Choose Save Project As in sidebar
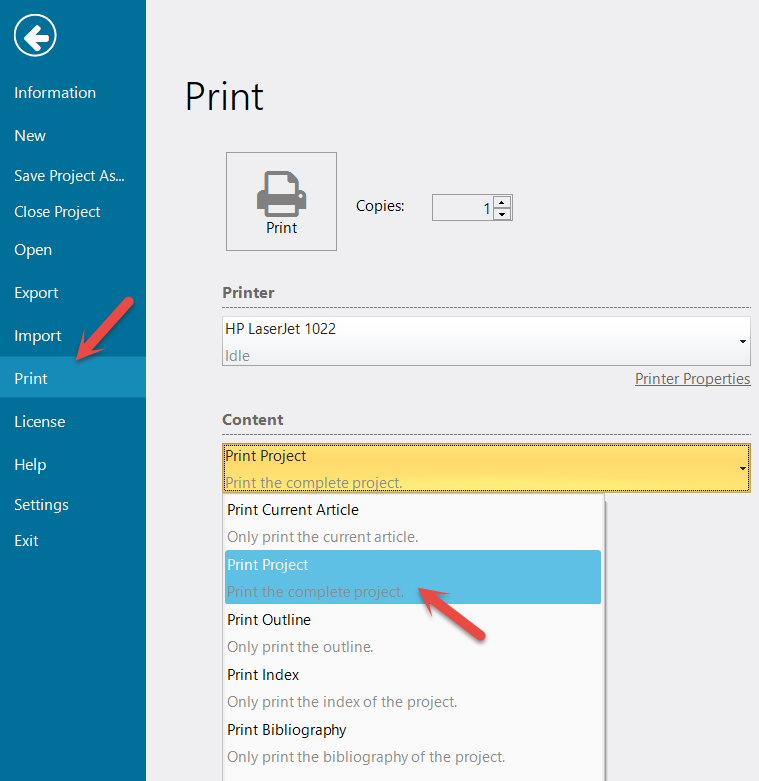This screenshot has height=781, width=759. (x=69, y=176)
